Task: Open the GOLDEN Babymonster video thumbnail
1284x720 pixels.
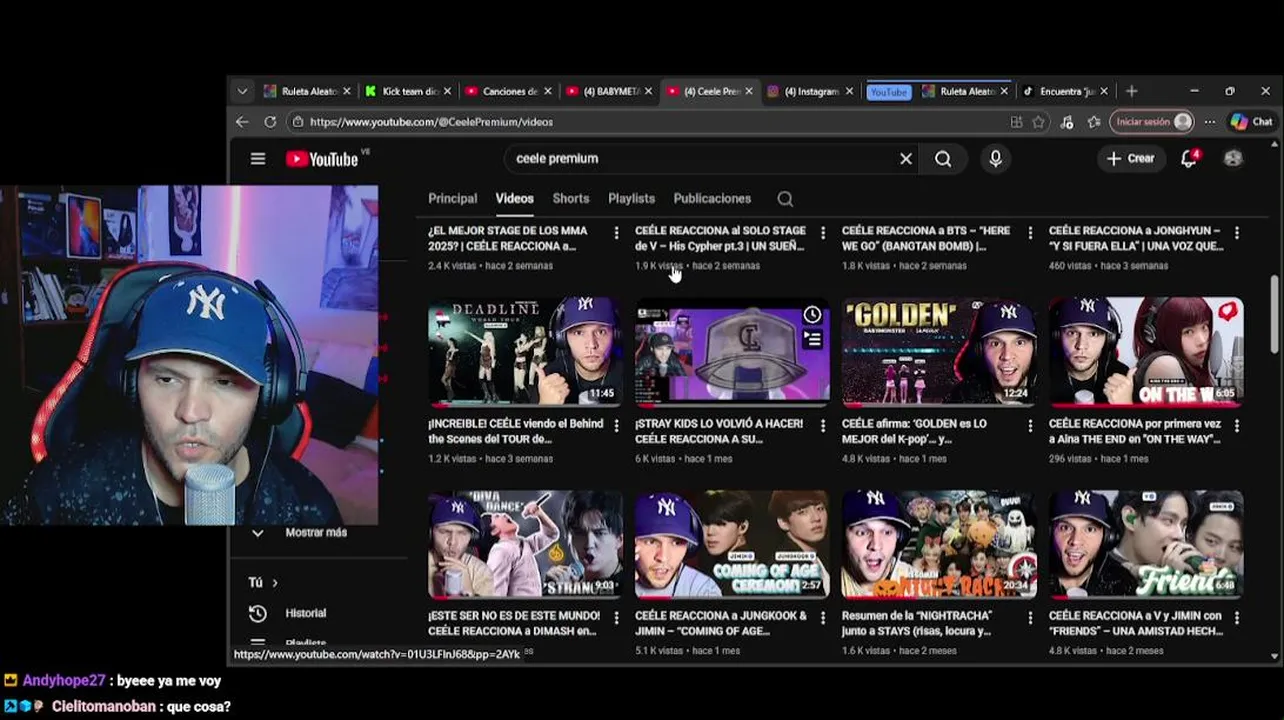Action: (x=939, y=351)
